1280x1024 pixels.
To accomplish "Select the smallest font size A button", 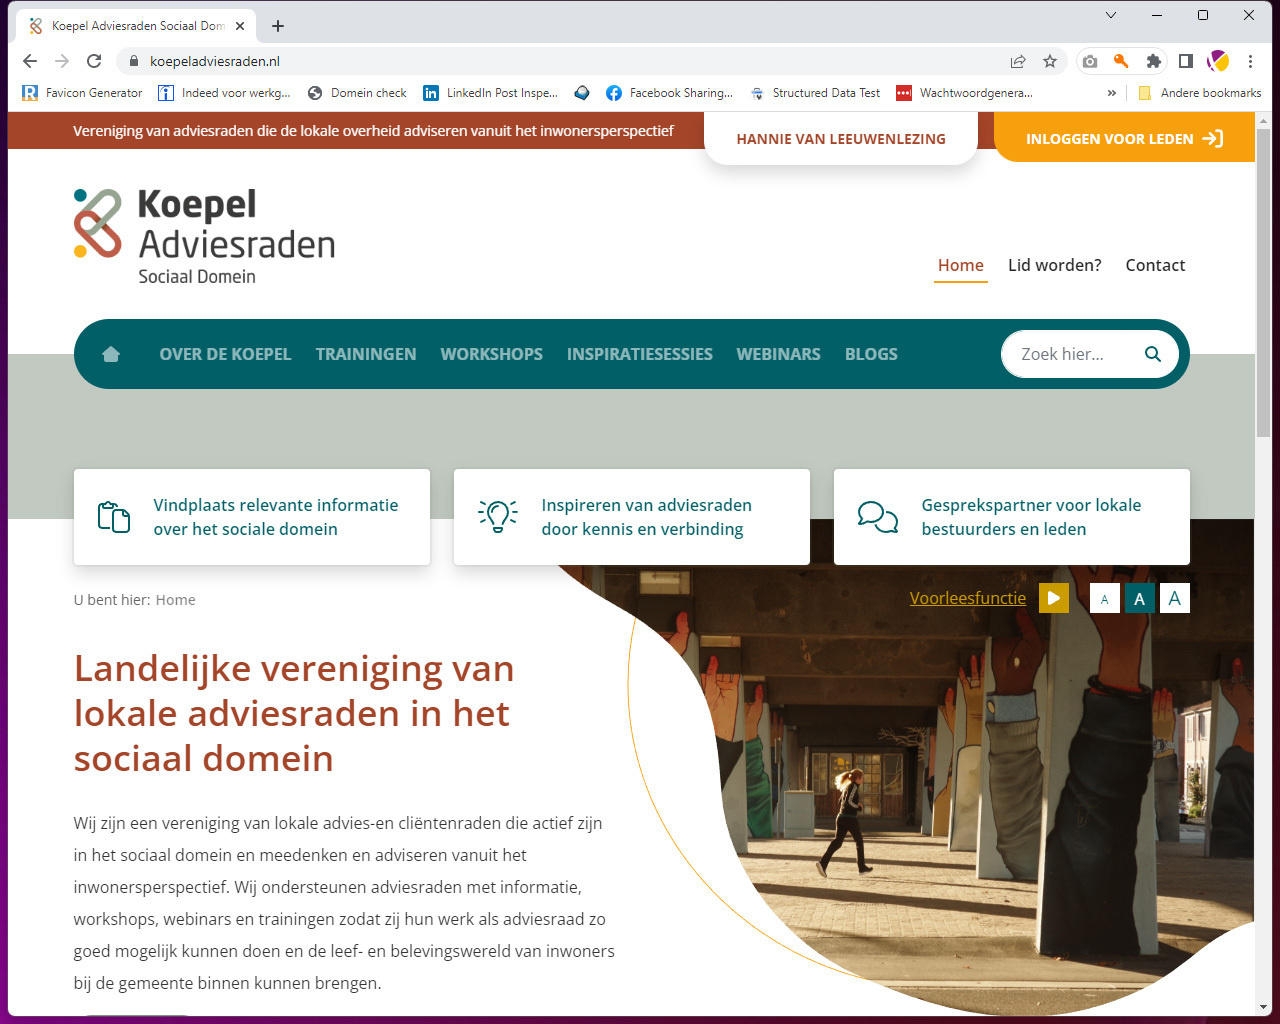I will pos(1104,599).
